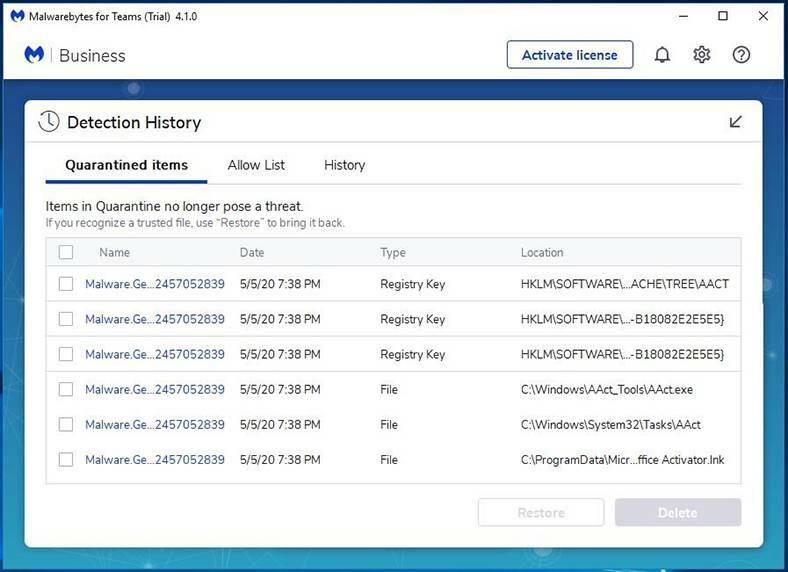Click the help question mark icon

741,55
